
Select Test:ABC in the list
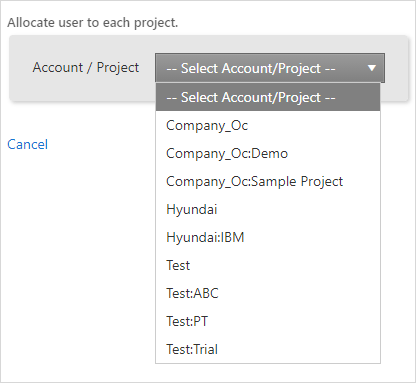click(268, 293)
